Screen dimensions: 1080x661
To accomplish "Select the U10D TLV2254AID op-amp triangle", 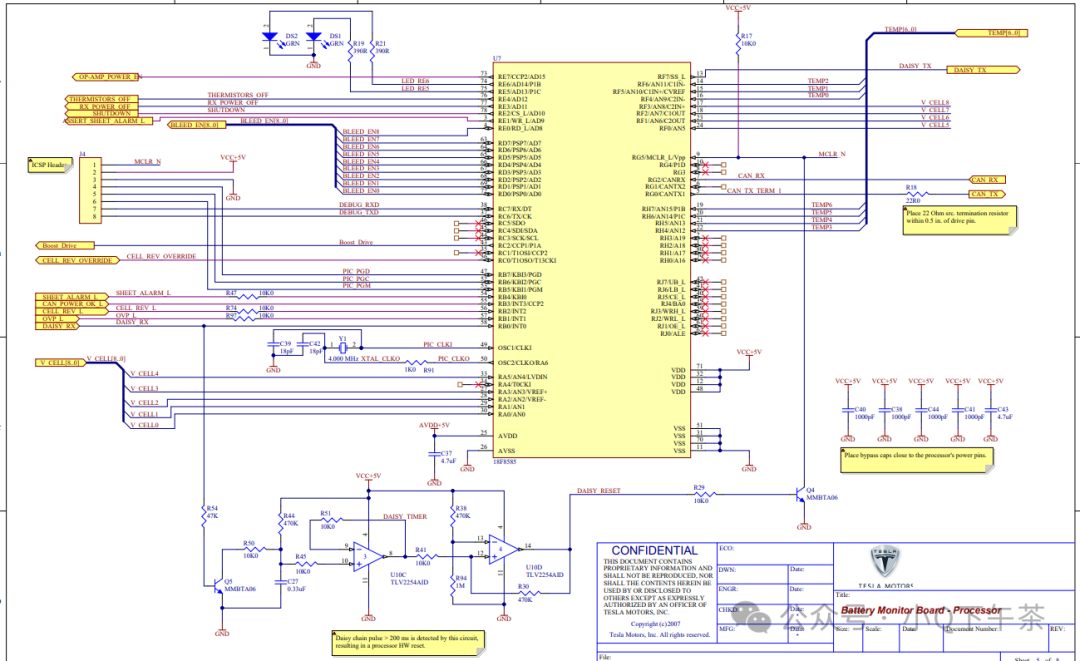I will coord(504,549).
